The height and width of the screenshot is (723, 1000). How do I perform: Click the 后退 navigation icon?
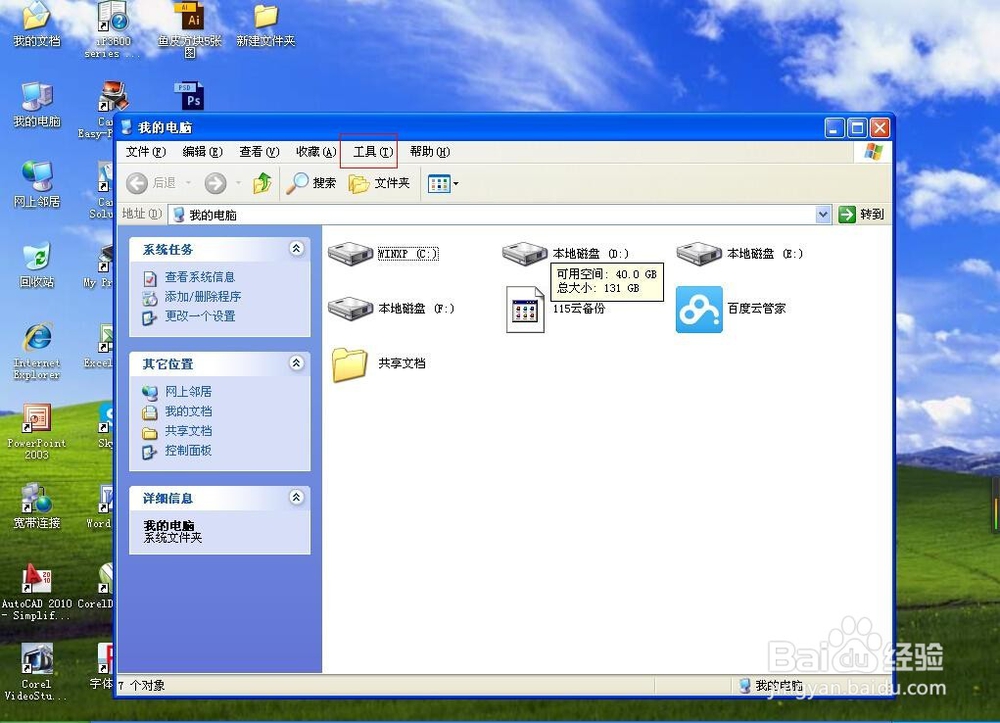(x=138, y=183)
